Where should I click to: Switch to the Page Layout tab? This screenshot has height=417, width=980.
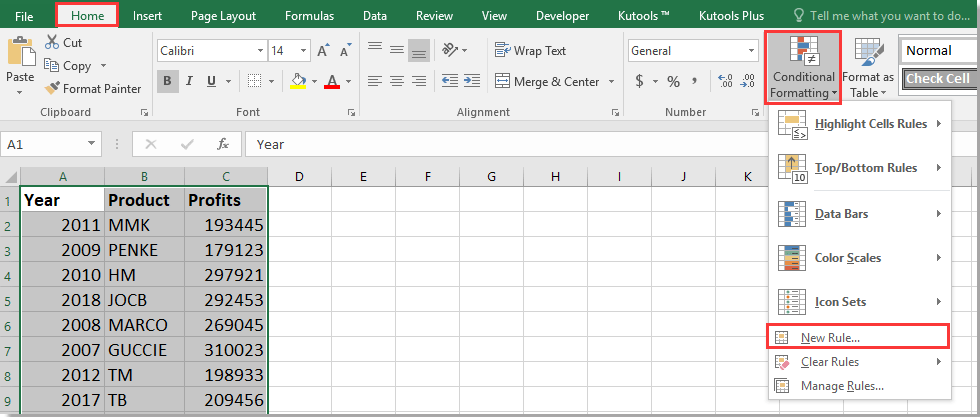[x=223, y=16]
